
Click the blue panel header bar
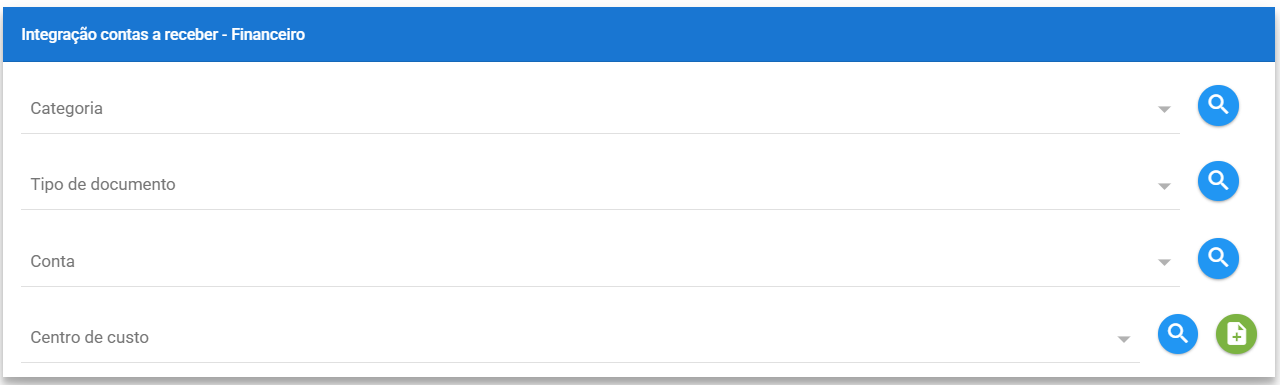click(x=640, y=33)
